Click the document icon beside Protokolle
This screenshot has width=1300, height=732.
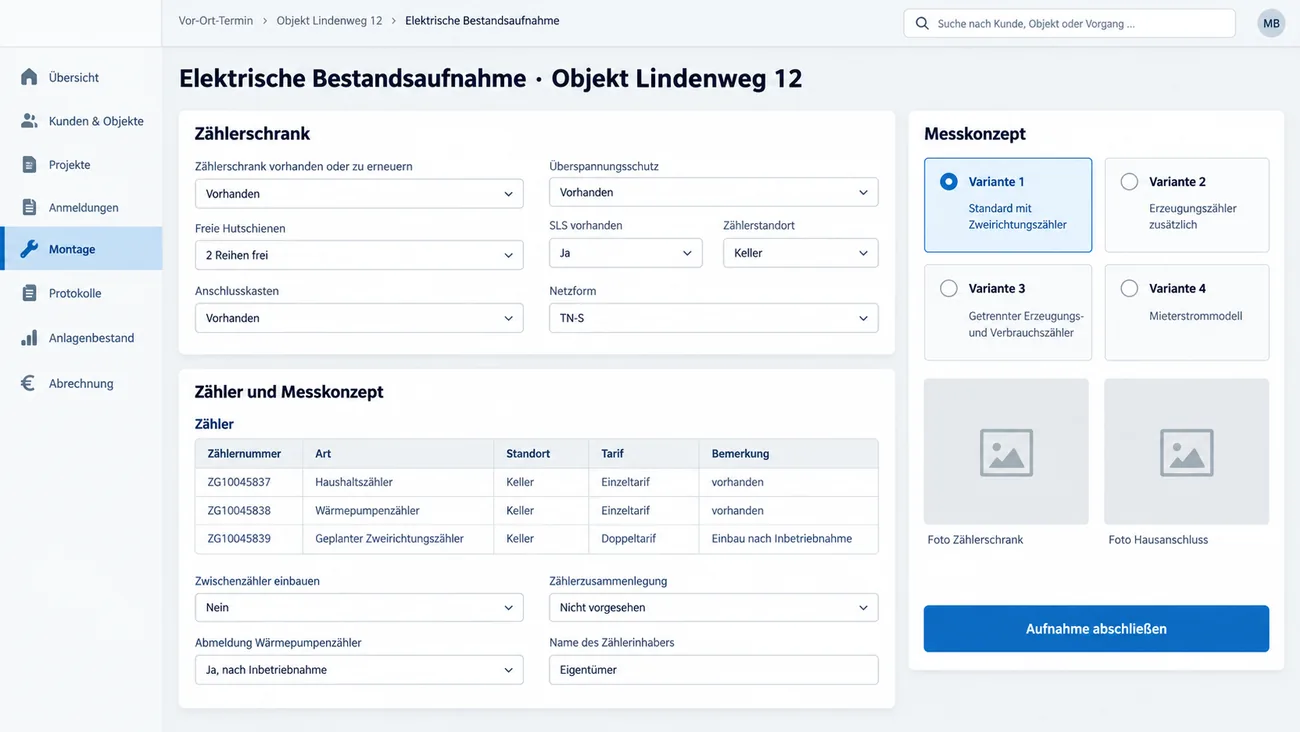coord(29,293)
